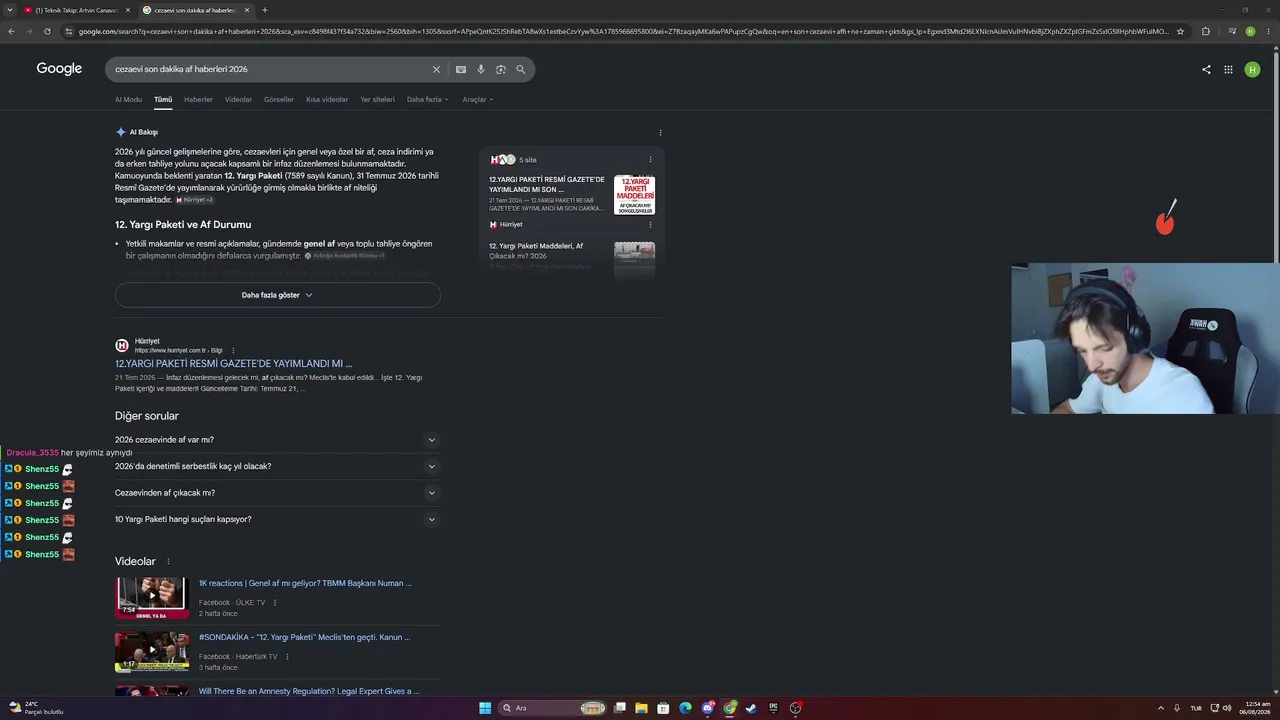Open the Hürriyet source chip in AI overview

(x=195, y=200)
